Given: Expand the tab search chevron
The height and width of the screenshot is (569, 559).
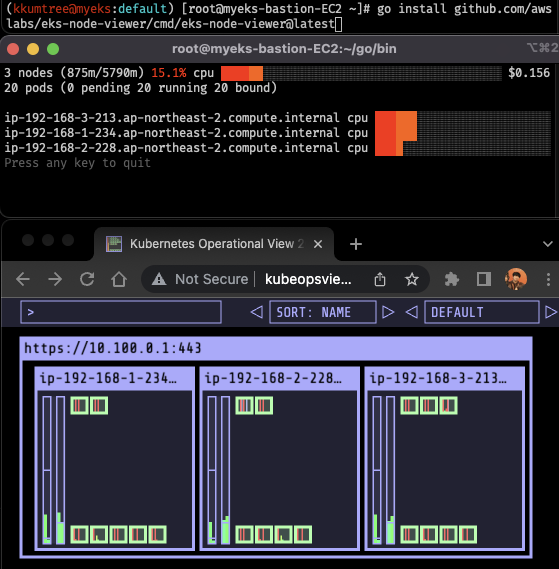Looking at the screenshot, I should (x=548, y=244).
